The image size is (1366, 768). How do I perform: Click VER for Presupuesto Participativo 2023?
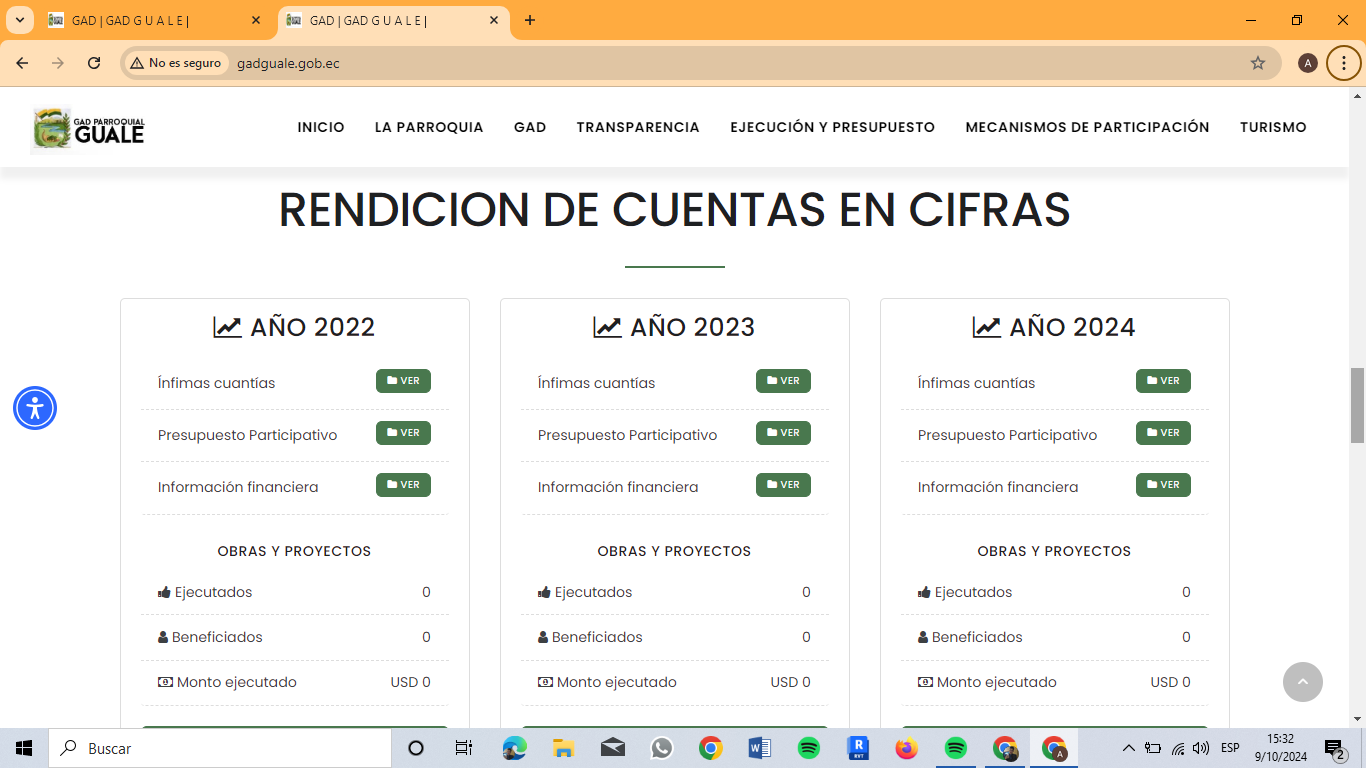pyautogui.click(x=783, y=433)
